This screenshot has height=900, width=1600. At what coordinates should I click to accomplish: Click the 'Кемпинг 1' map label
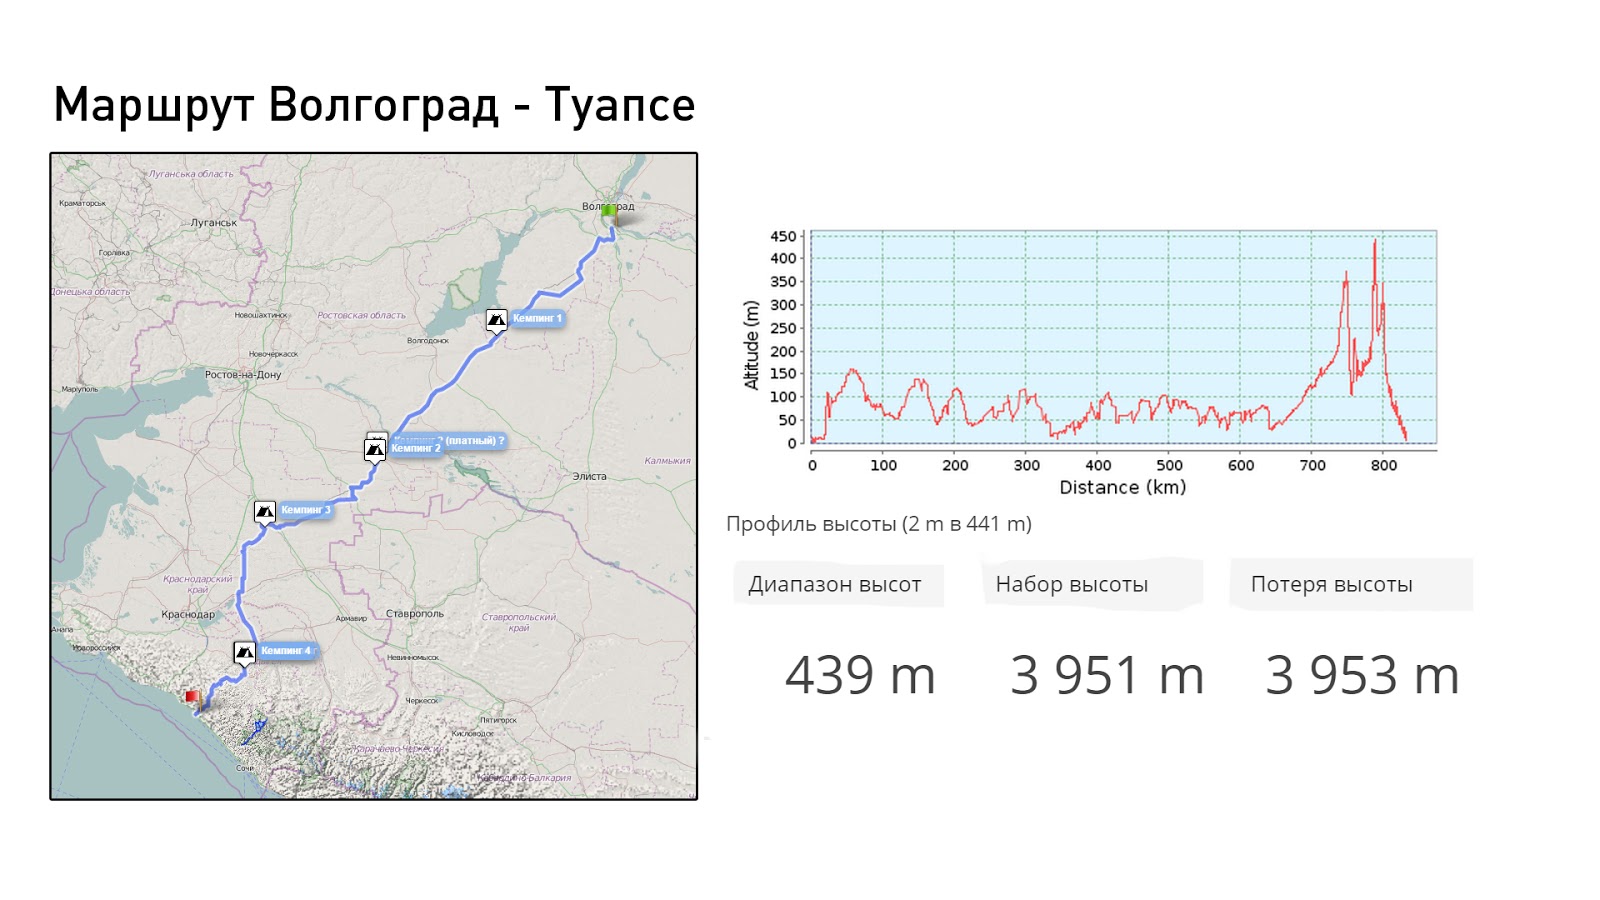click(x=537, y=318)
